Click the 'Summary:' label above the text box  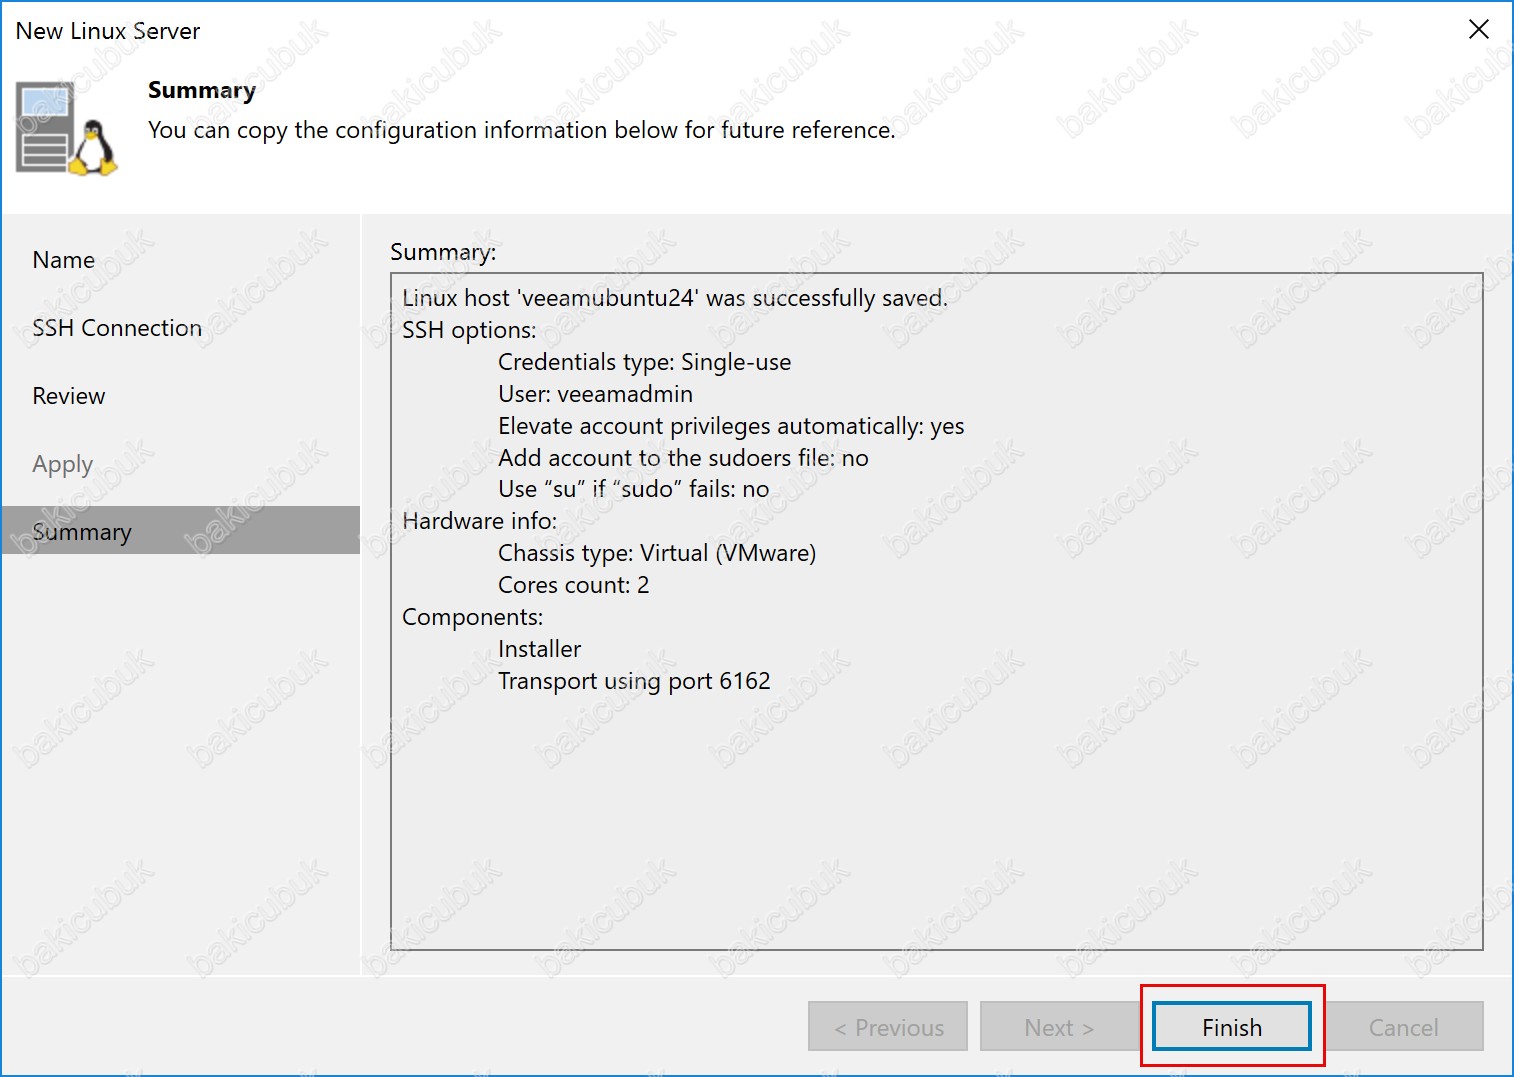pyautogui.click(x=443, y=252)
